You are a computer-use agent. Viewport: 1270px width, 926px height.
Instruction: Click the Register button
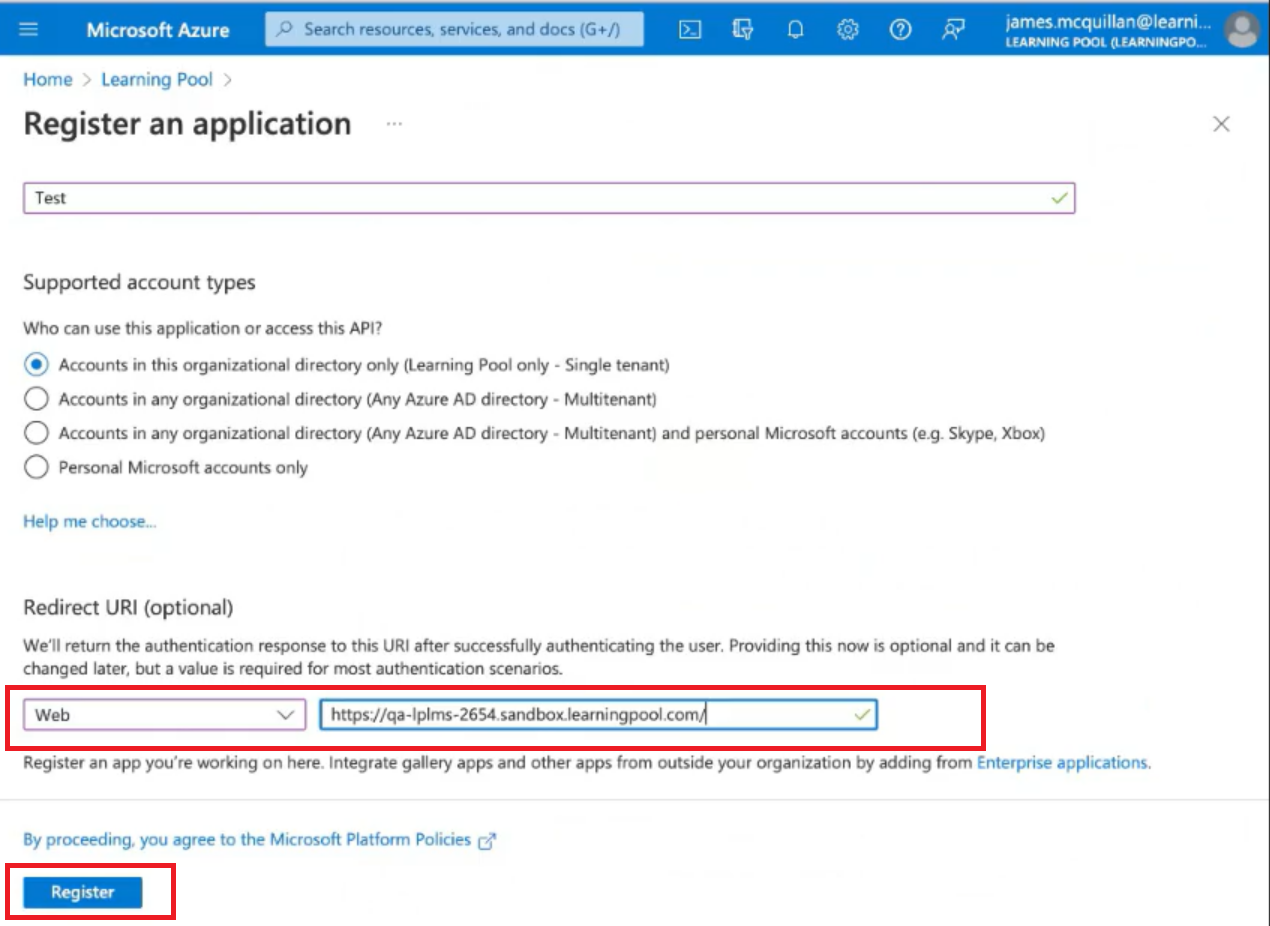click(x=83, y=892)
